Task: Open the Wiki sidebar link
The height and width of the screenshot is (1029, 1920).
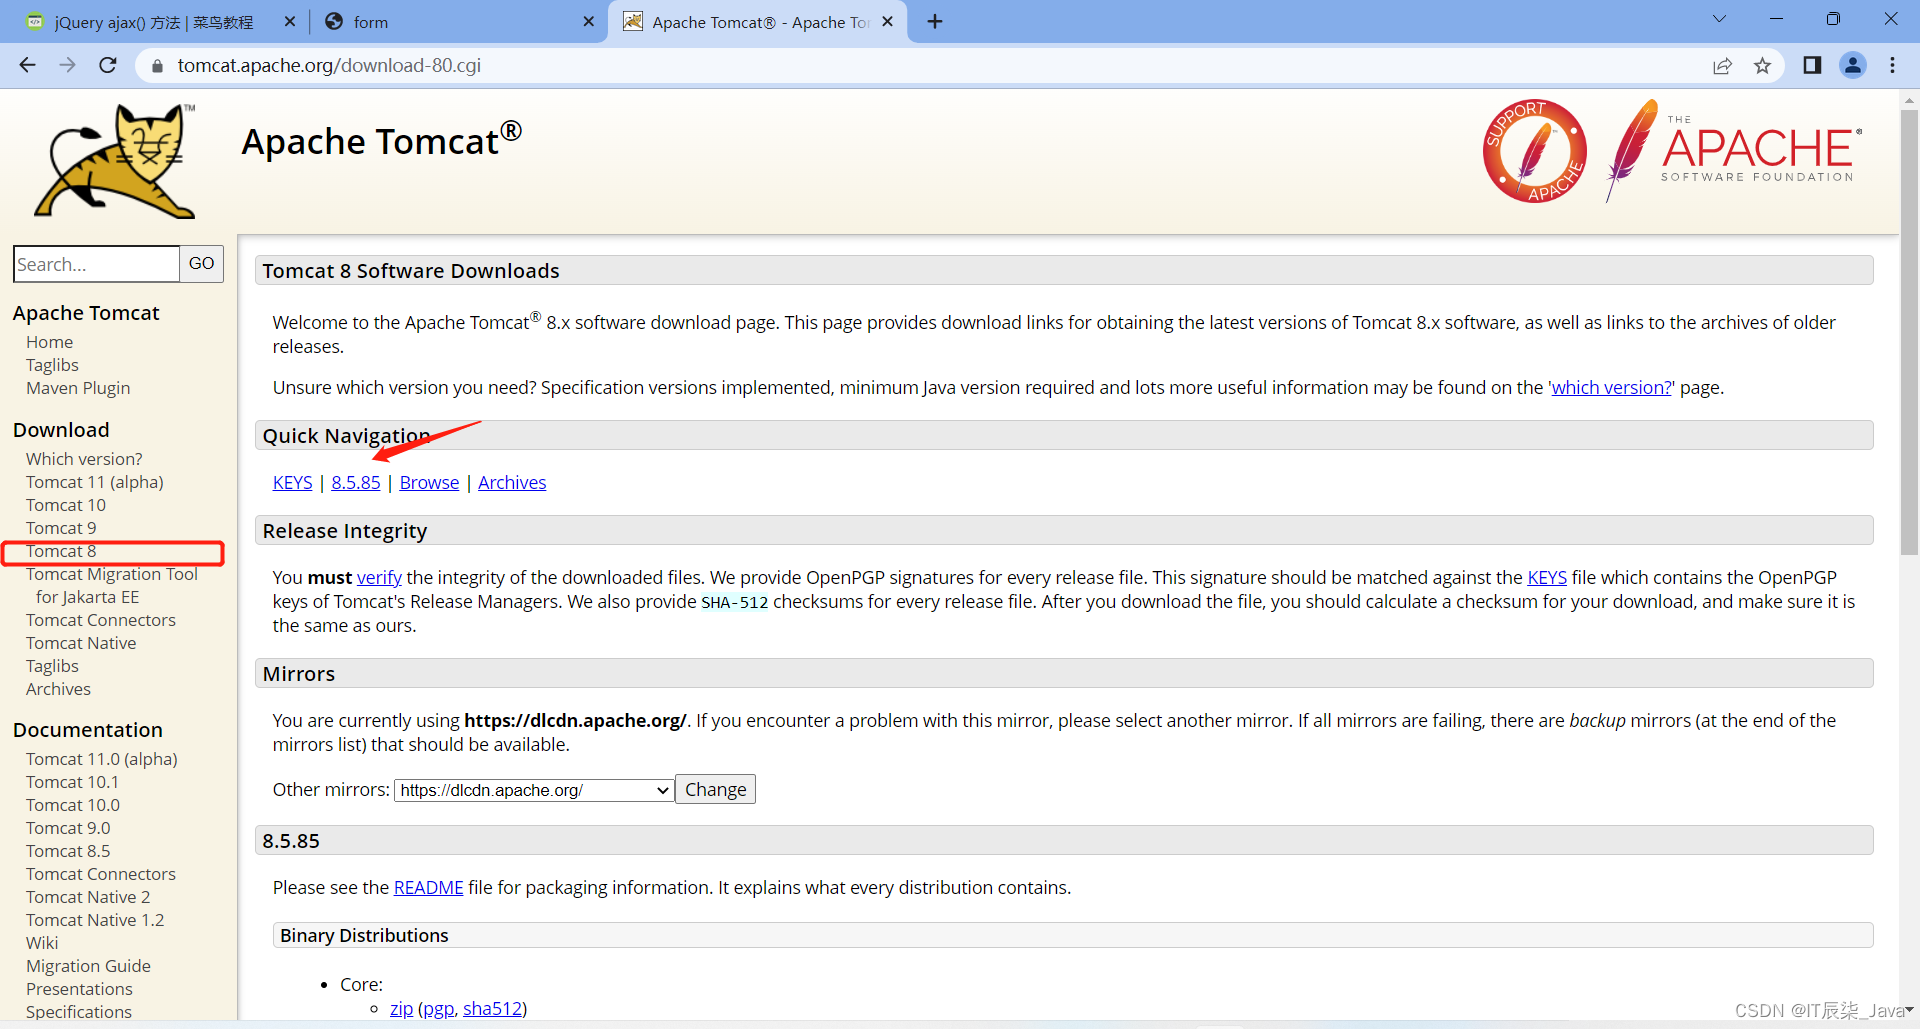Action: [x=42, y=943]
